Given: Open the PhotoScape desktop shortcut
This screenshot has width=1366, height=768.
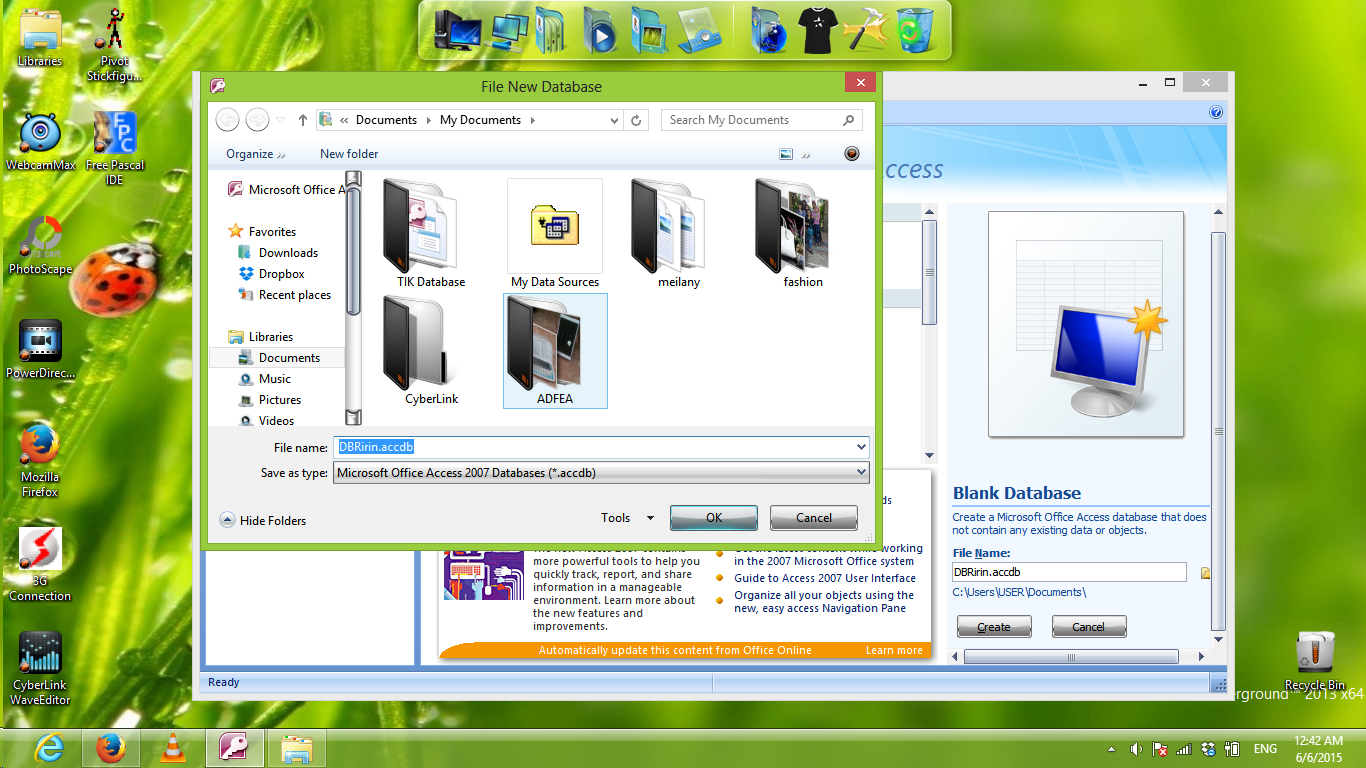Looking at the screenshot, I should (x=41, y=245).
